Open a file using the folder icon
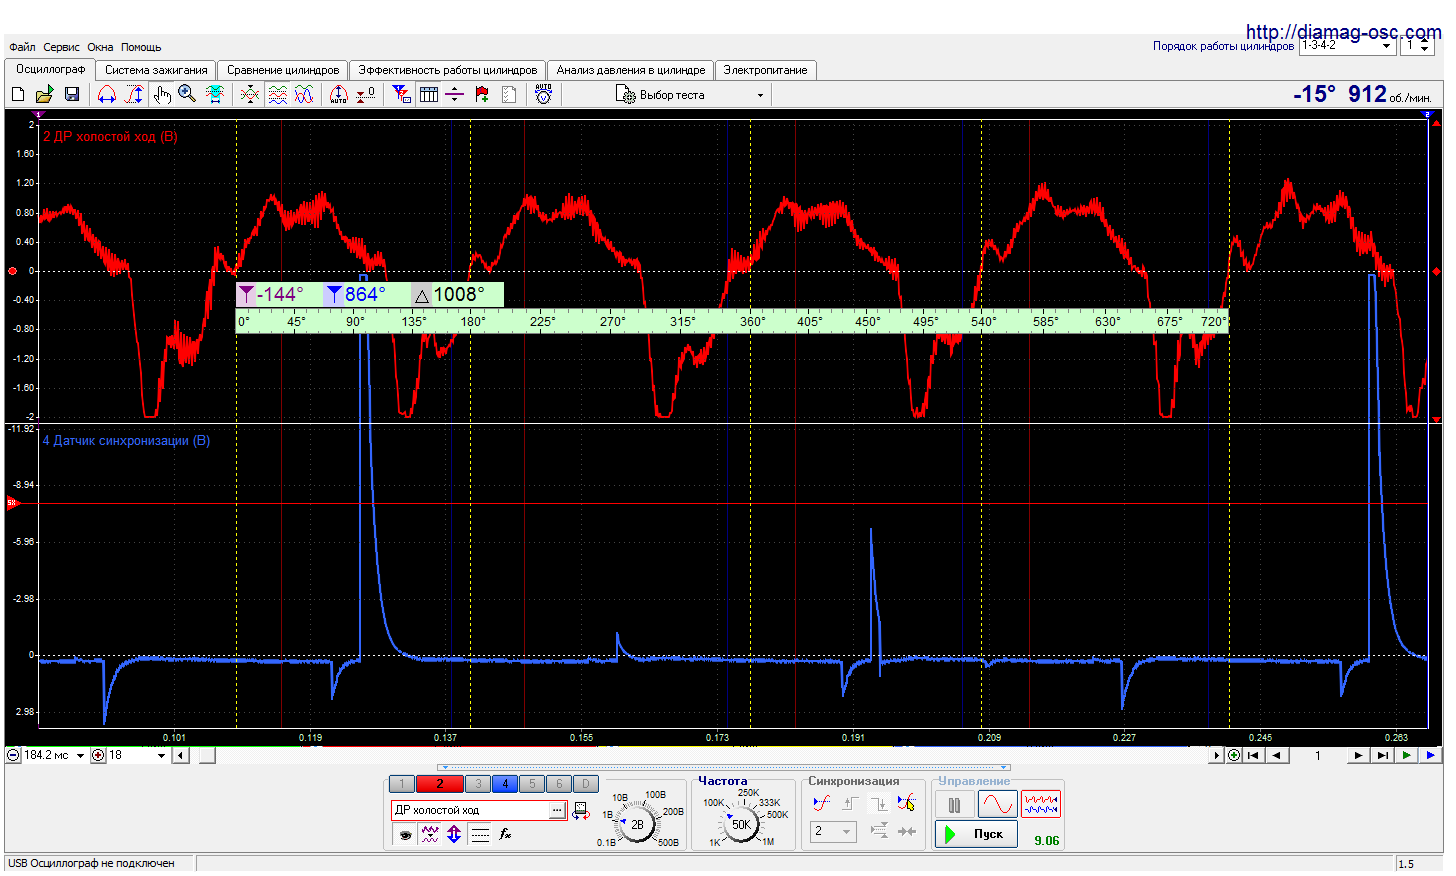Image resolution: width=1456 pixels, height=876 pixels. pos(44,94)
